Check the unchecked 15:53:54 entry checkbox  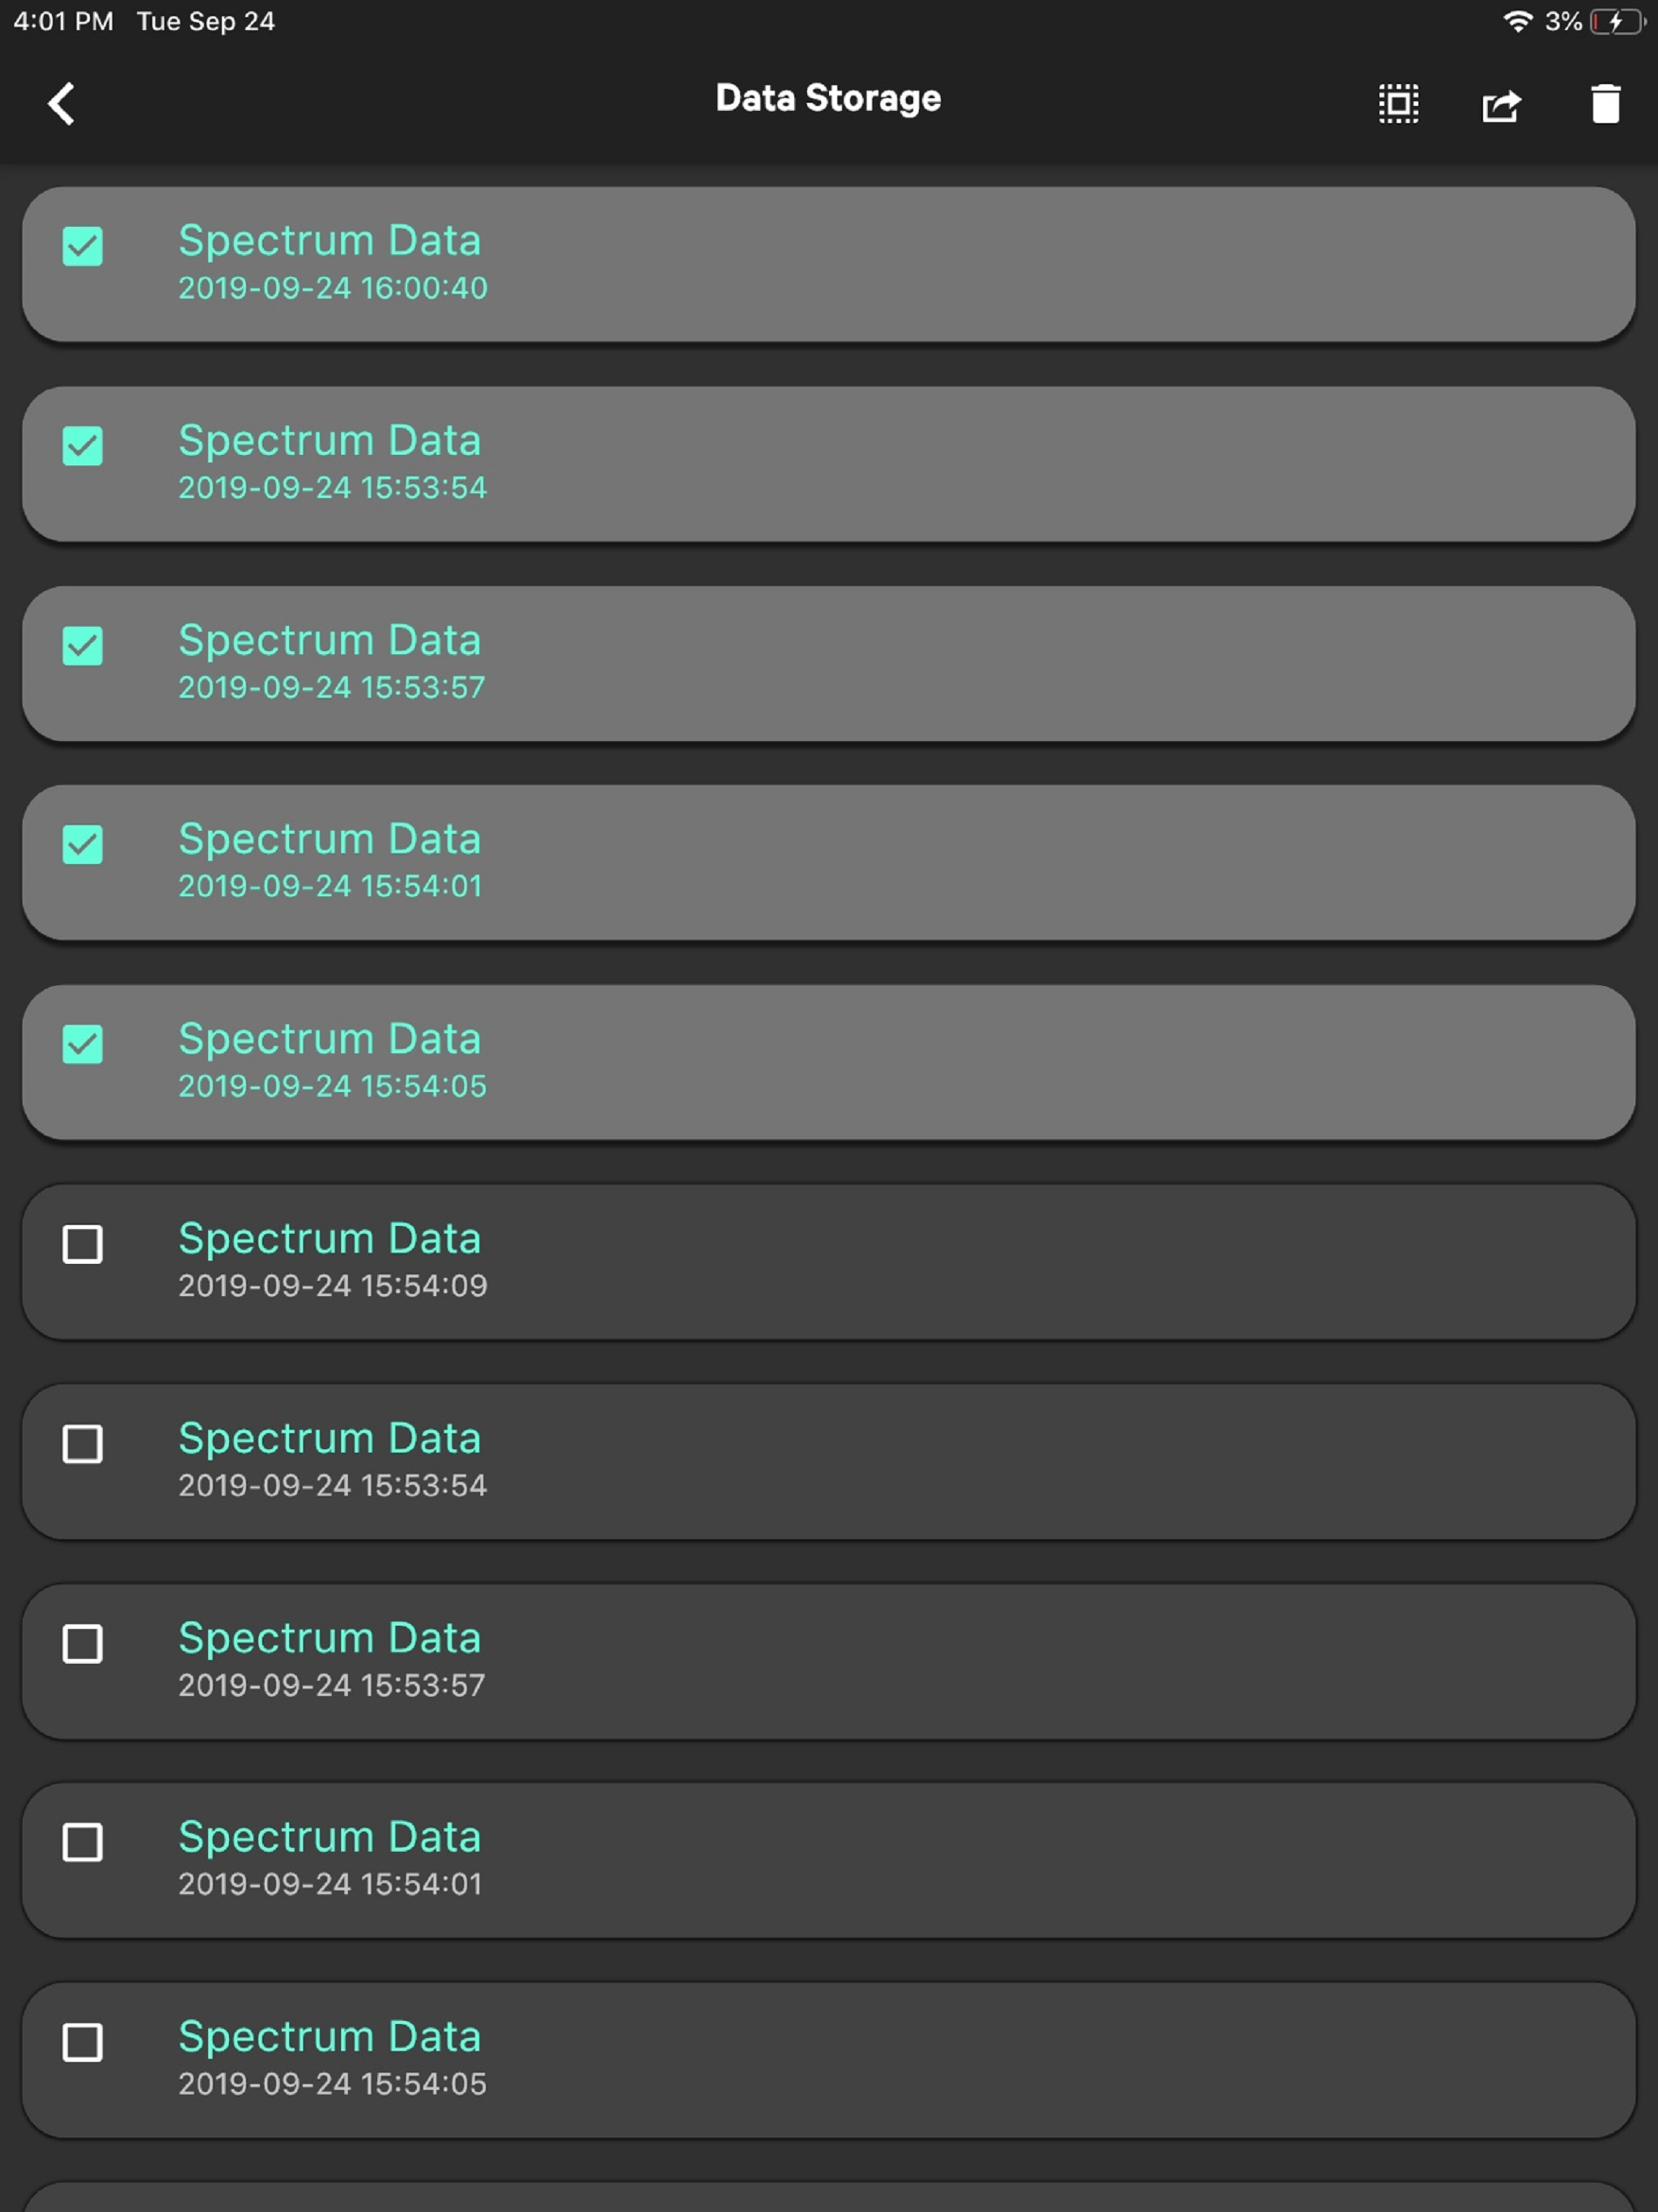pyautogui.click(x=82, y=1443)
